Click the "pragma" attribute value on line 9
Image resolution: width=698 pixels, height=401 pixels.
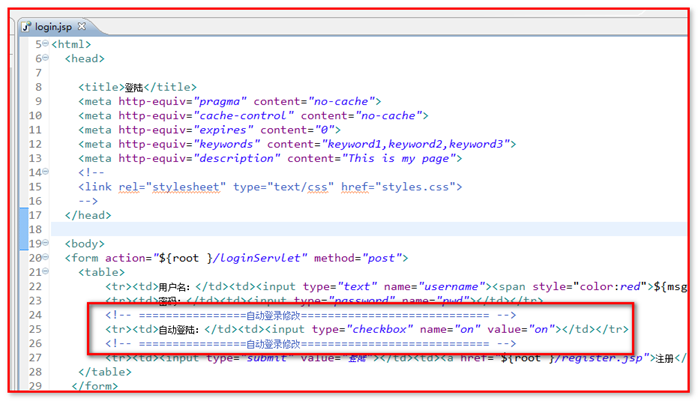coord(220,101)
